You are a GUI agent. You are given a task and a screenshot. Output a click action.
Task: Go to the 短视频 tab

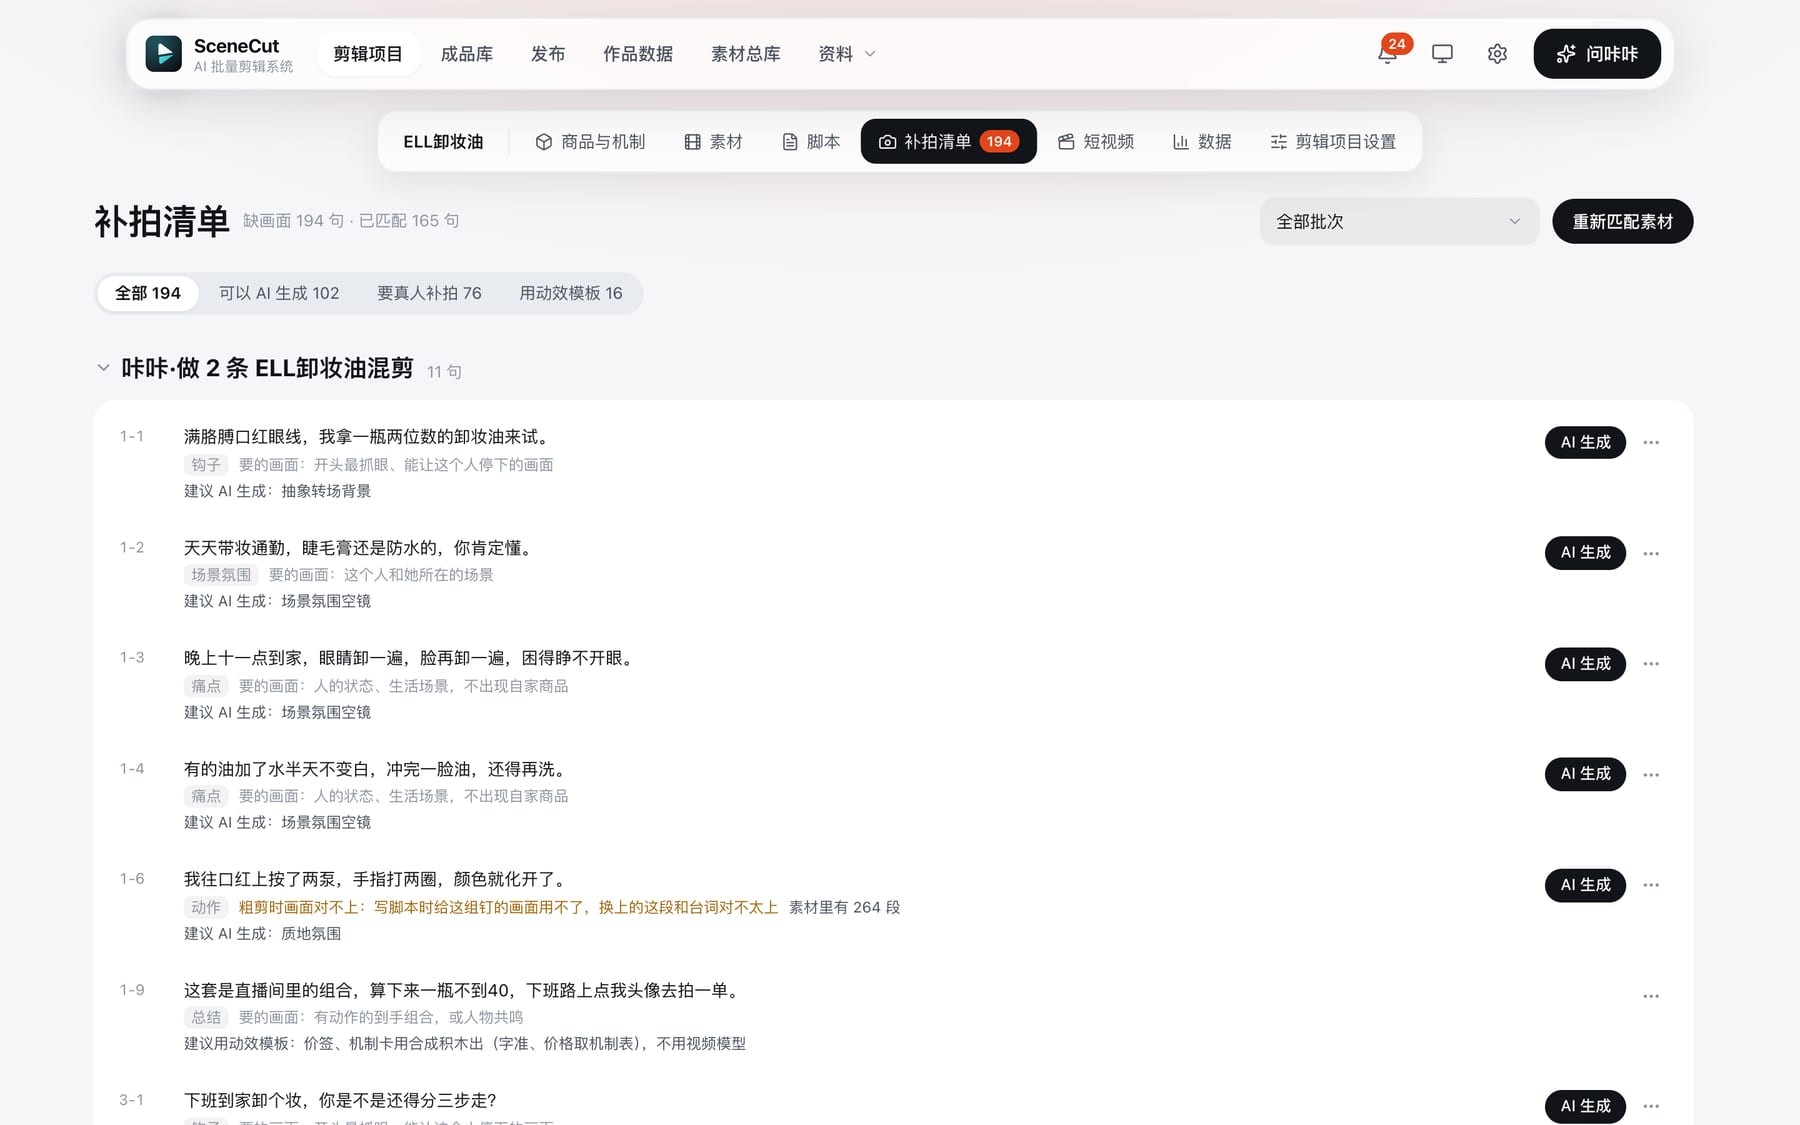pyautogui.click(x=1096, y=142)
